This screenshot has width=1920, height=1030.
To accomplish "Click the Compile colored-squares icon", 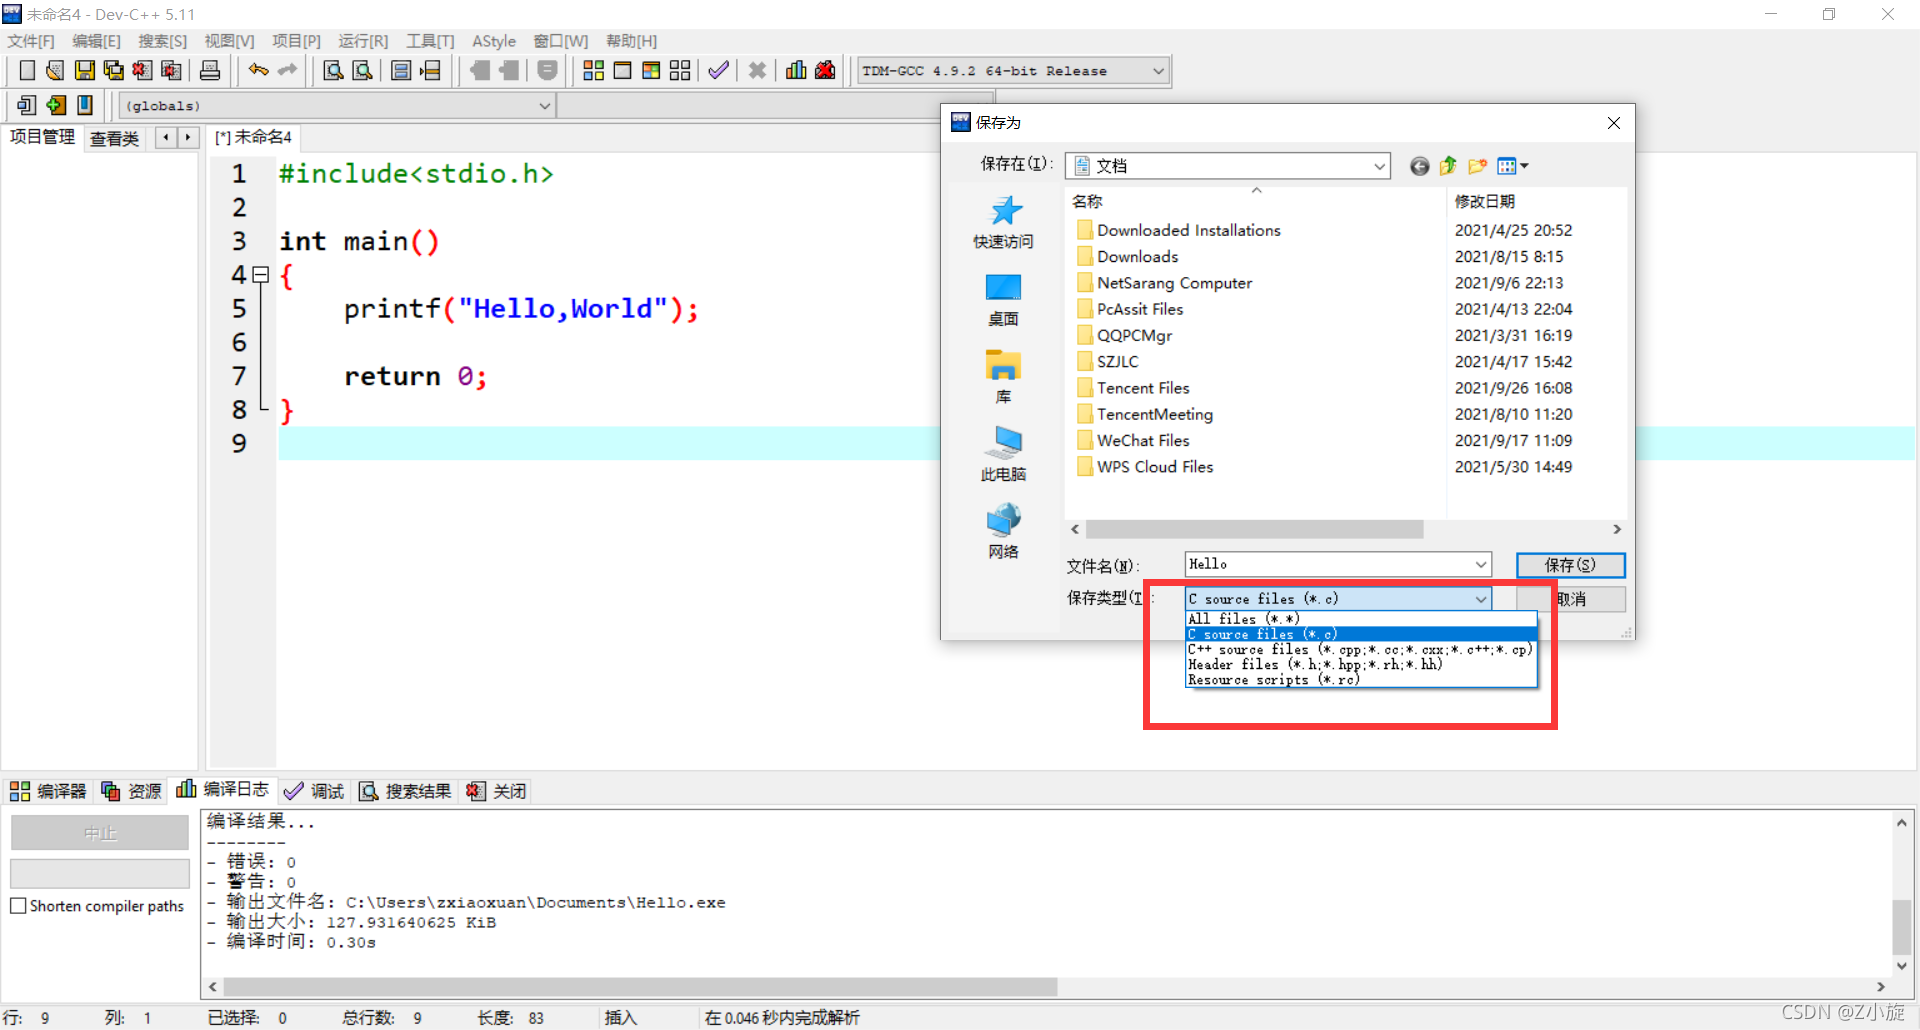I will [x=593, y=70].
